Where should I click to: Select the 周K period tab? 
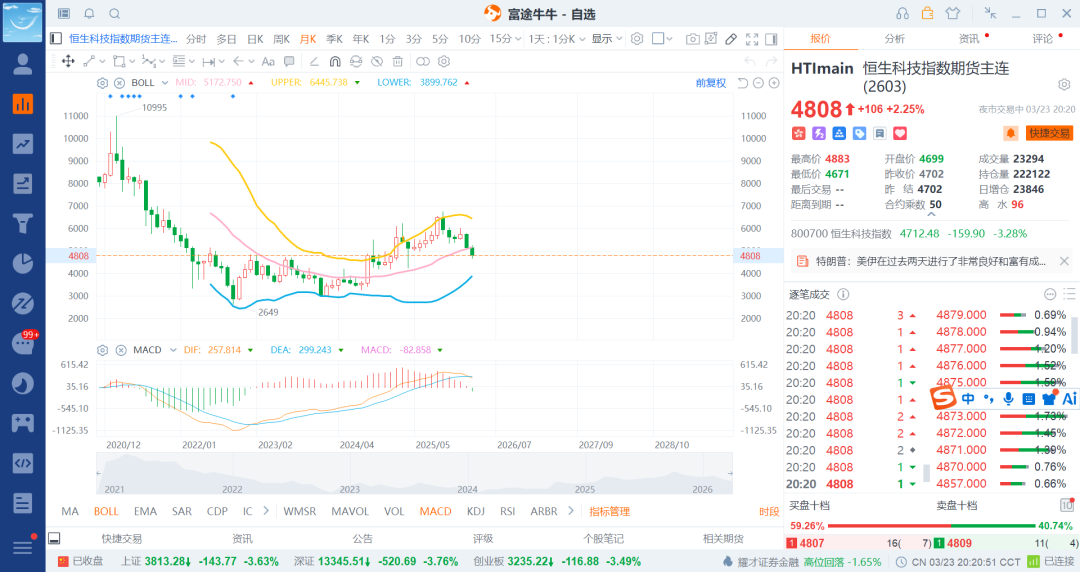281,39
